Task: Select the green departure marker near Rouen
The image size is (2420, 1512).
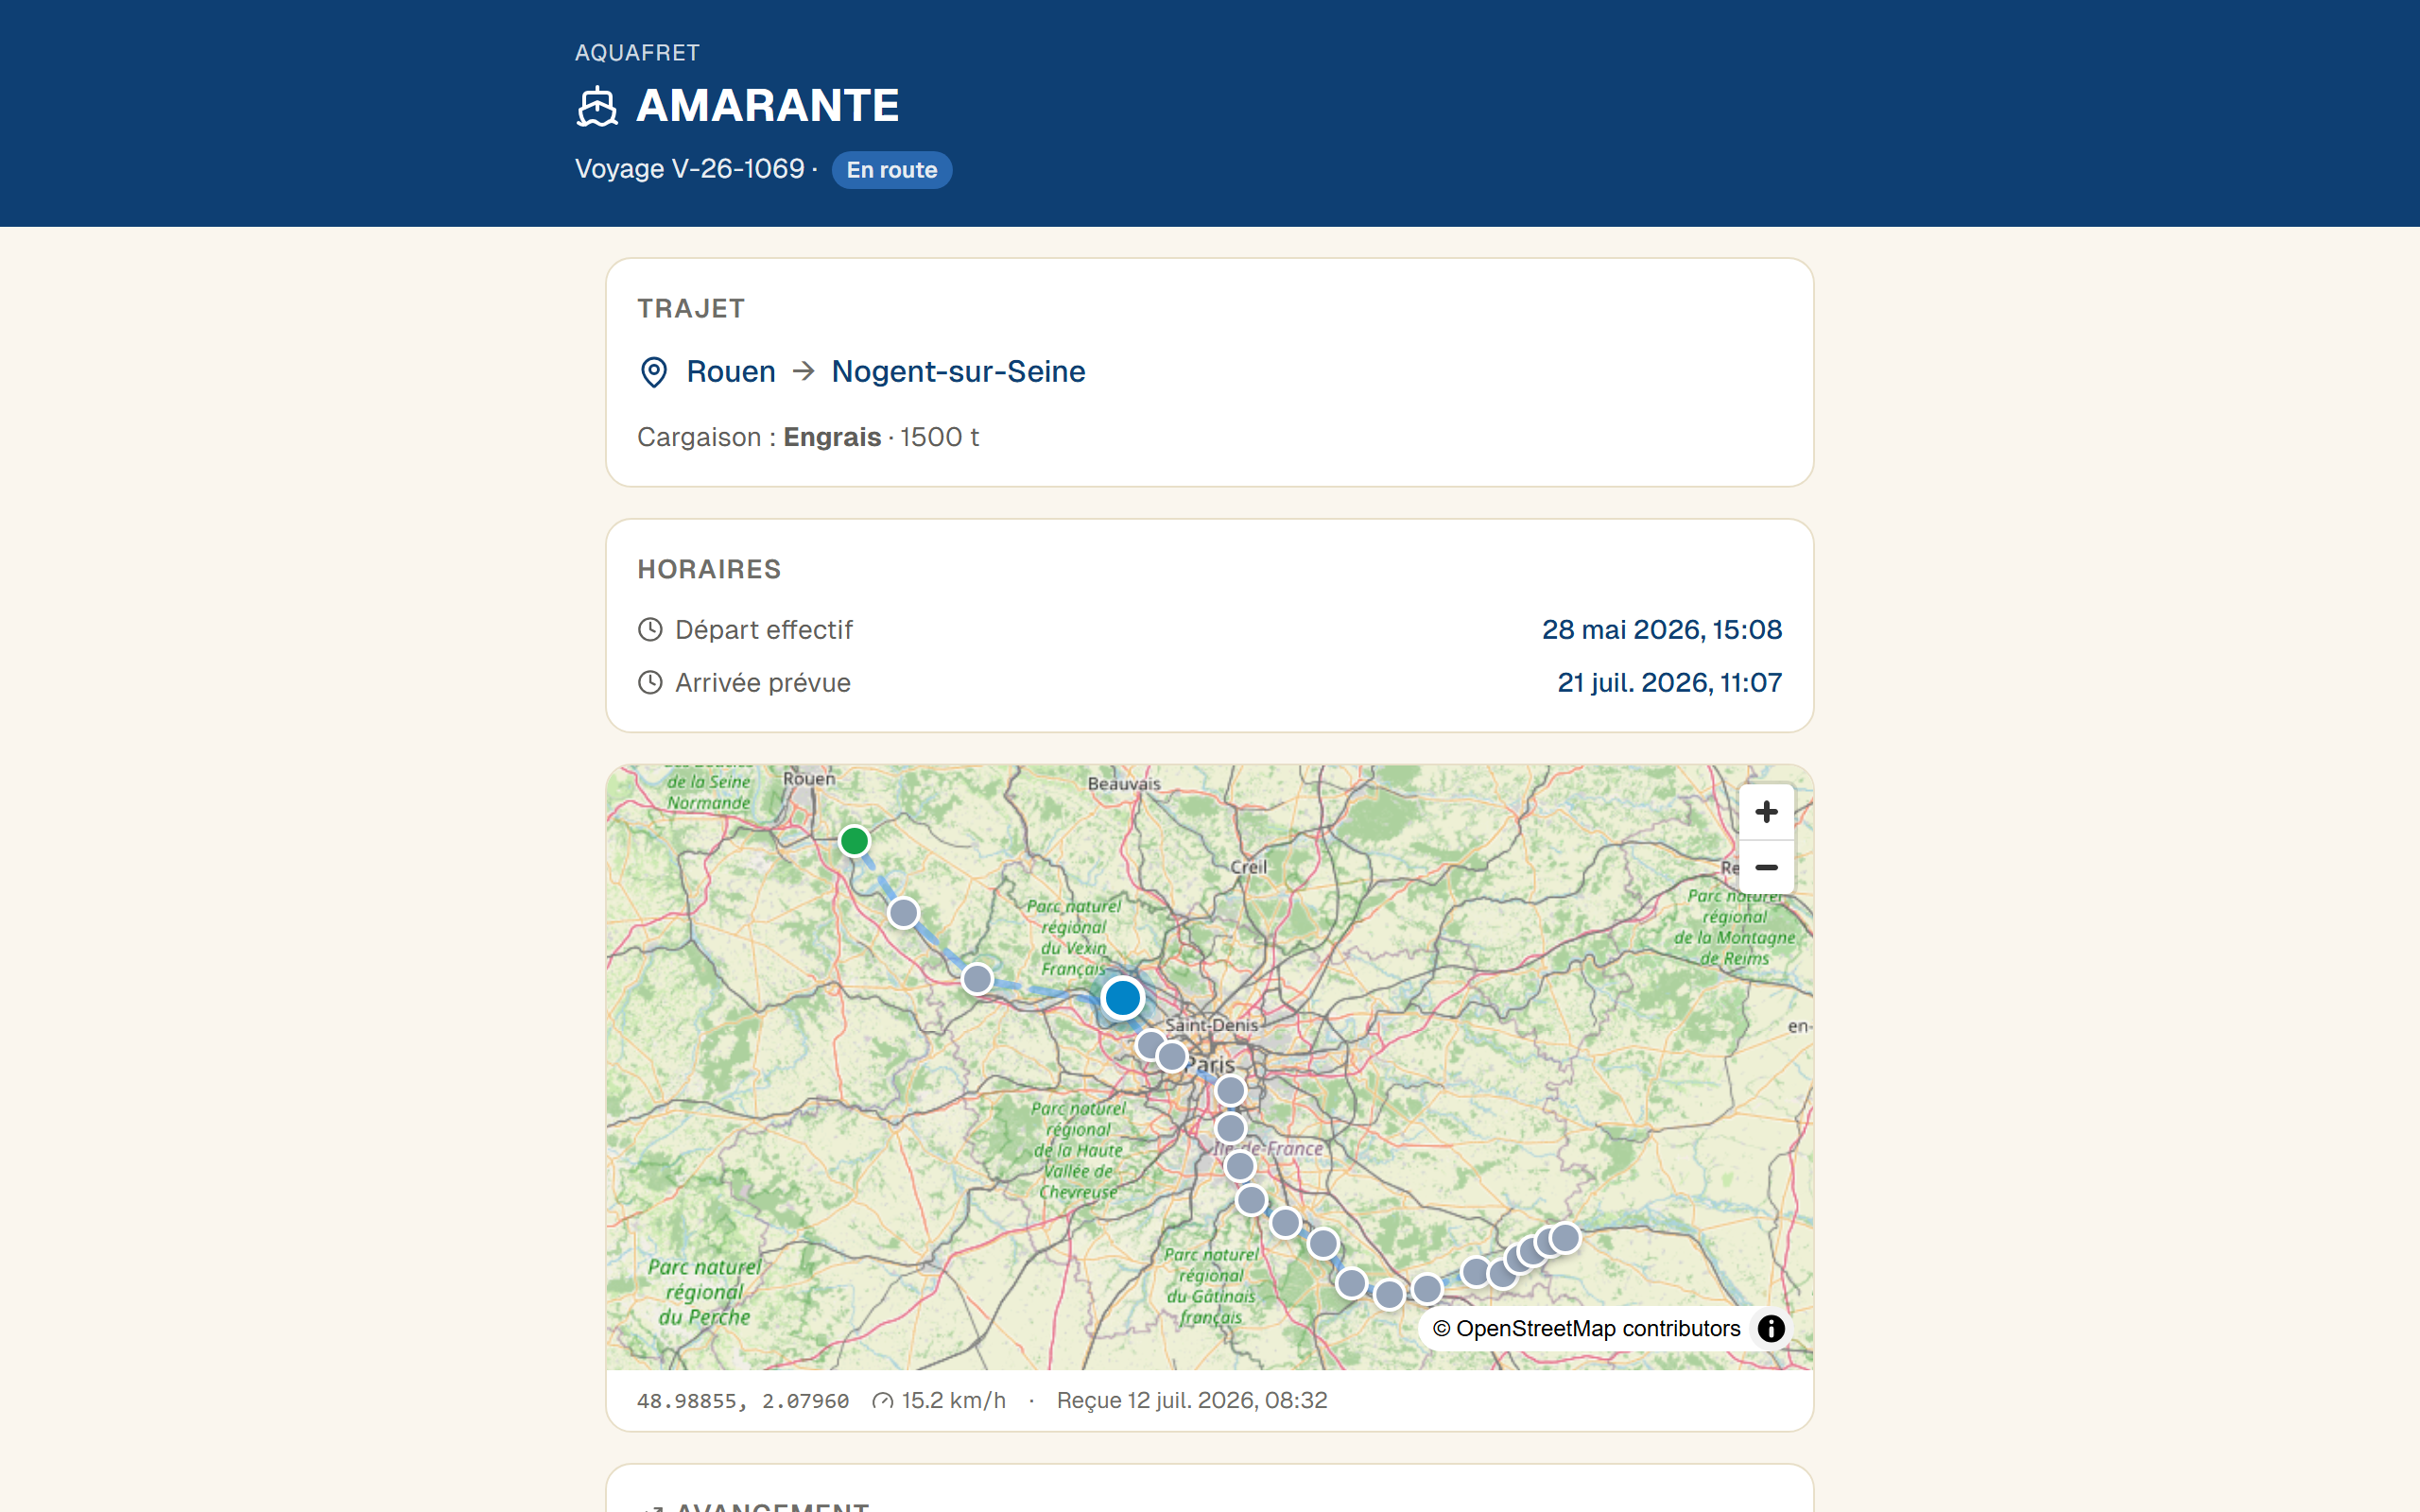Action: pos(854,841)
